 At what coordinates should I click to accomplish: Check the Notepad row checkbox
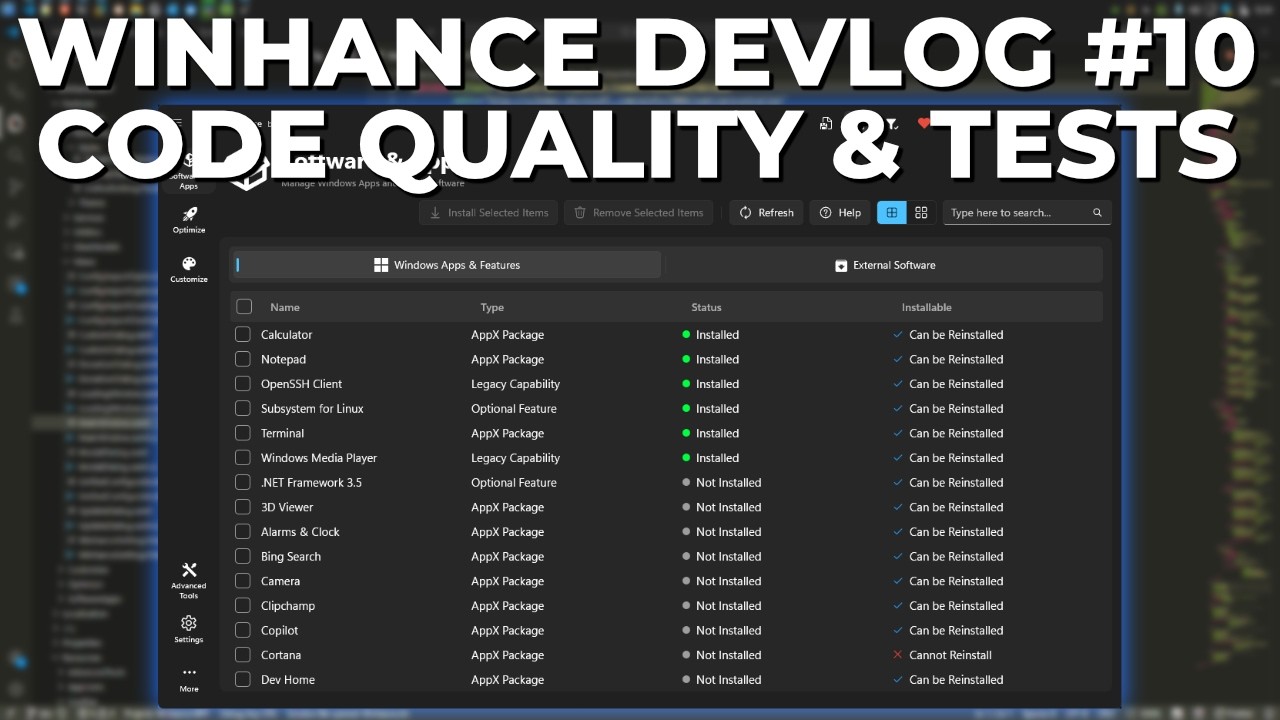[x=243, y=359]
